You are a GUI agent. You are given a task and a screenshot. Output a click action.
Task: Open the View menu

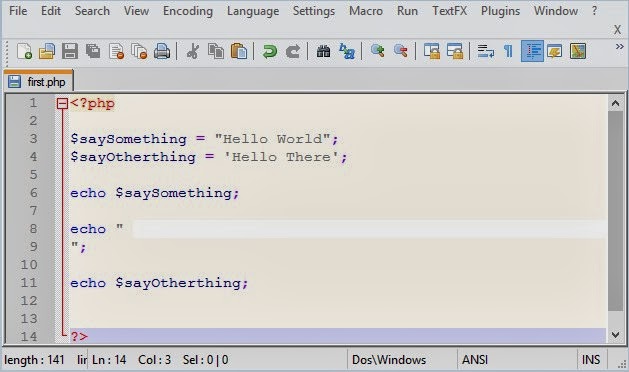(136, 11)
